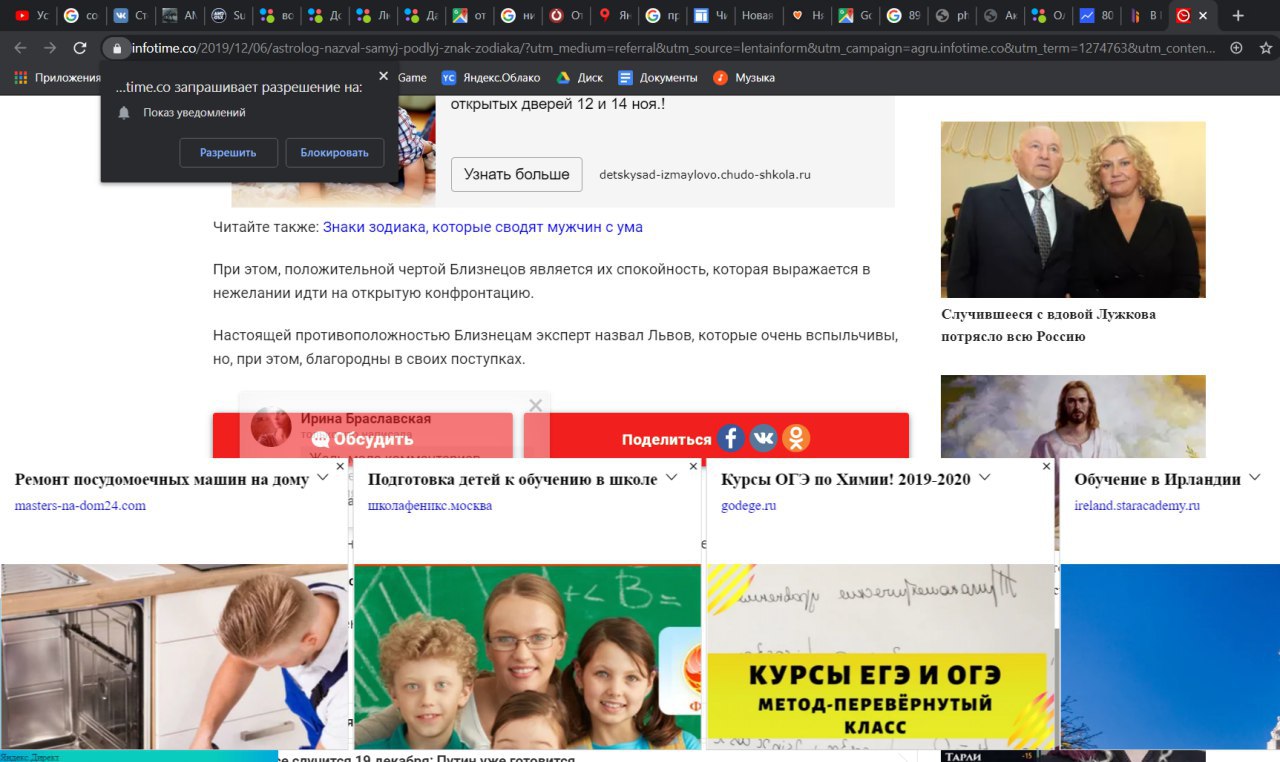Viewport: 1280px width, 762px height.
Task: Open the школафеникс.москва link
Action: coord(430,506)
